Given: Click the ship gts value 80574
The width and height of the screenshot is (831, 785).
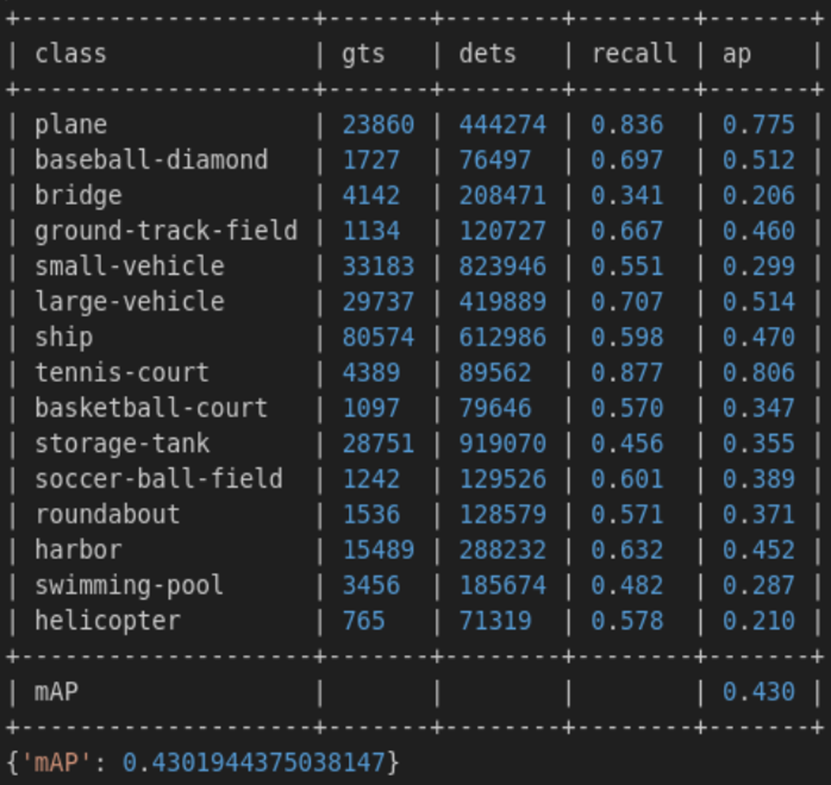Looking at the screenshot, I should [x=378, y=338].
